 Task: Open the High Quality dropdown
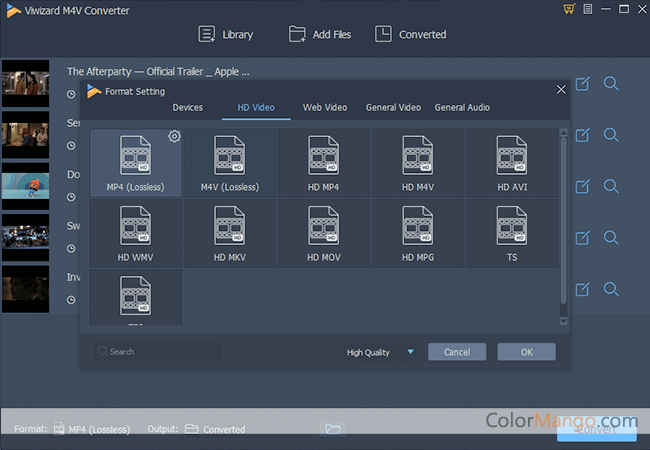(x=380, y=352)
